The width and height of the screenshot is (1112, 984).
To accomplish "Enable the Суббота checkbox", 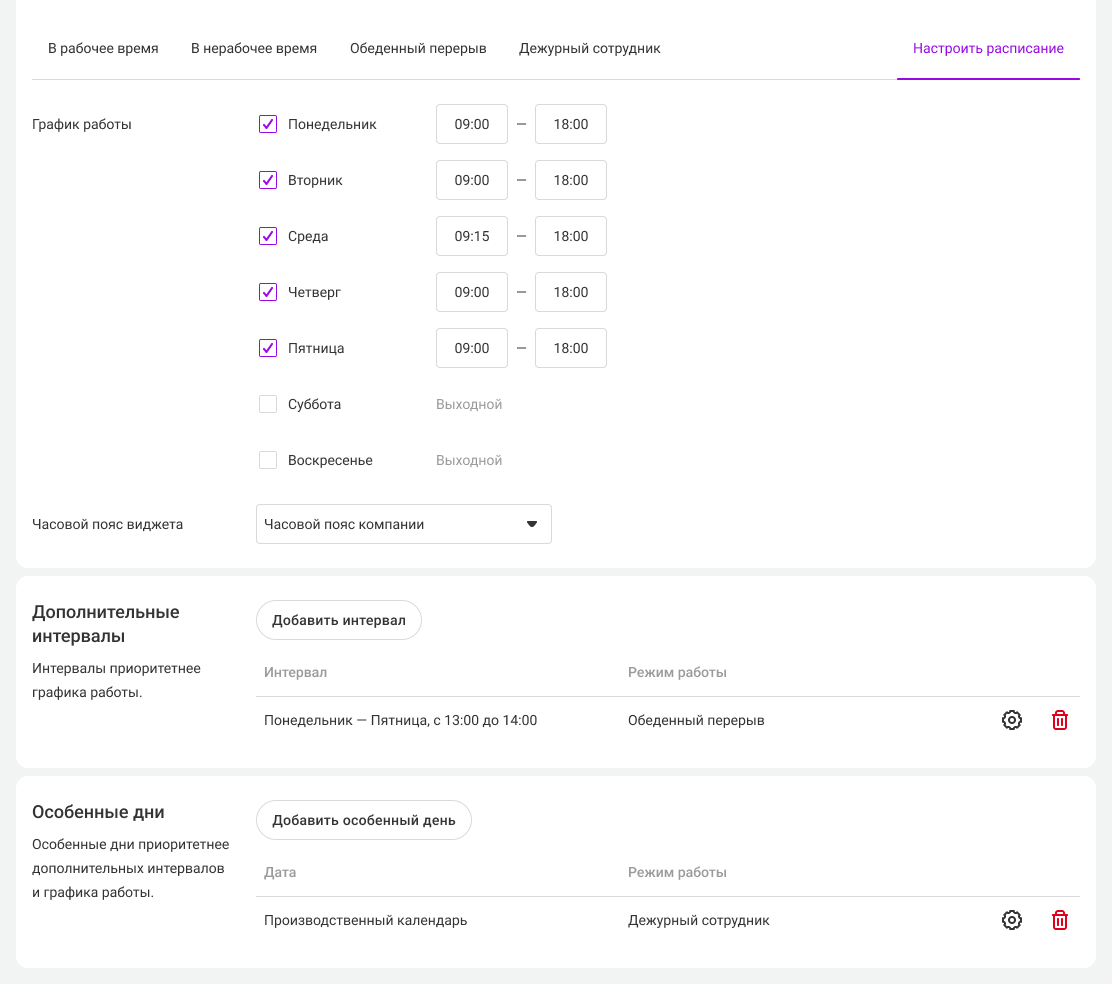I will (x=268, y=404).
